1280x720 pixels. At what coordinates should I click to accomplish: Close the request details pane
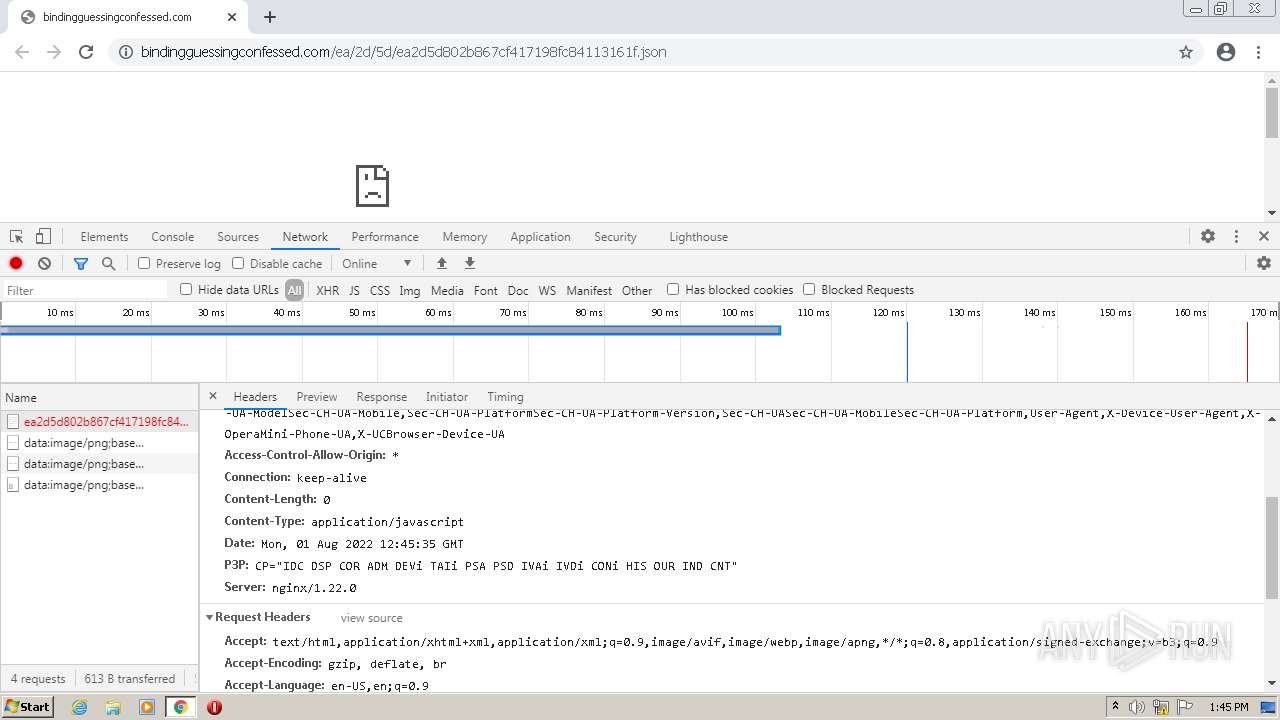(213, 396)
